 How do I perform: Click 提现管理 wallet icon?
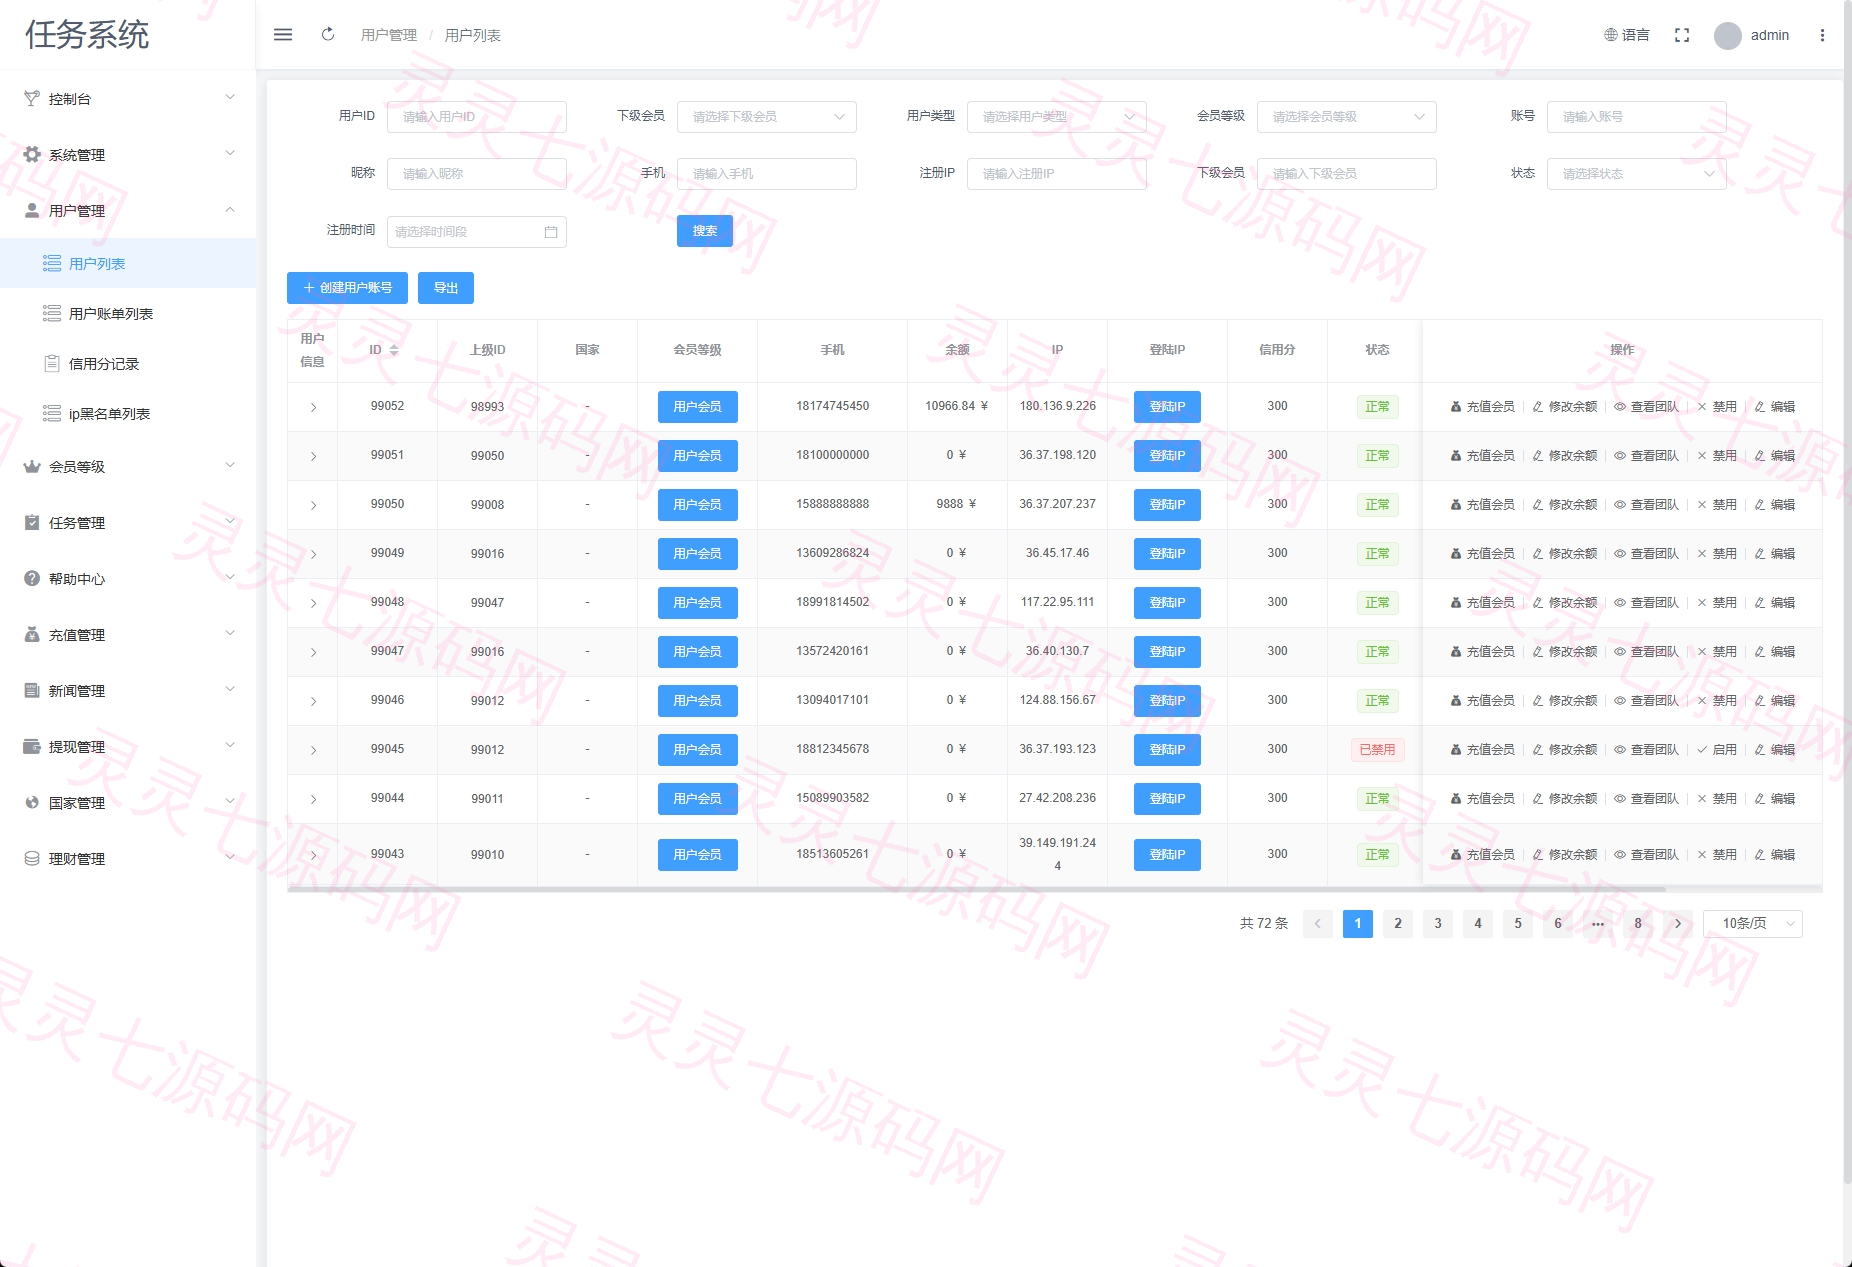click(32, 746)
